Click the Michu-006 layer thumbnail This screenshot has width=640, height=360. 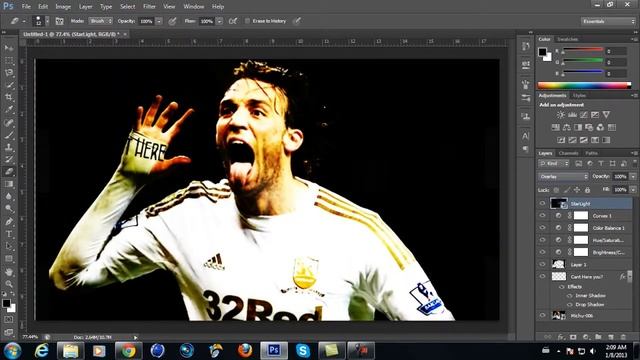click(558, 316)
